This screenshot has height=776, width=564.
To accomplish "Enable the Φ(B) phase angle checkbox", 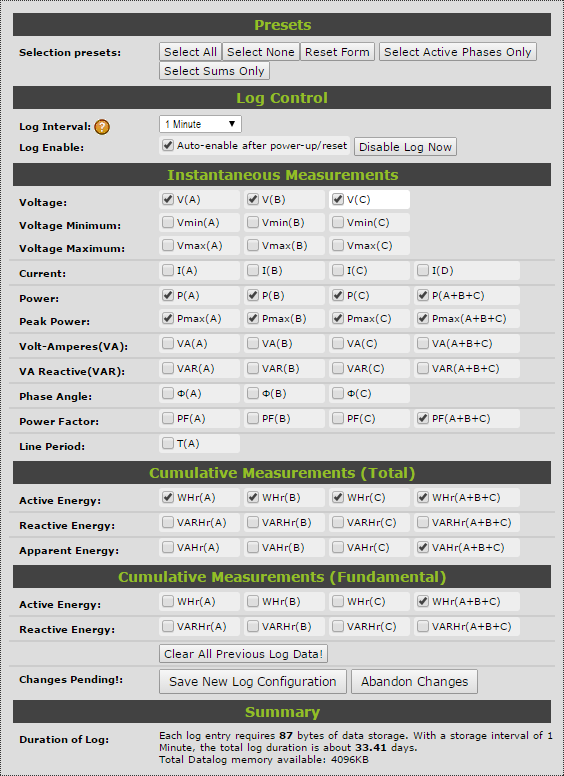I will tap(253, 393).
